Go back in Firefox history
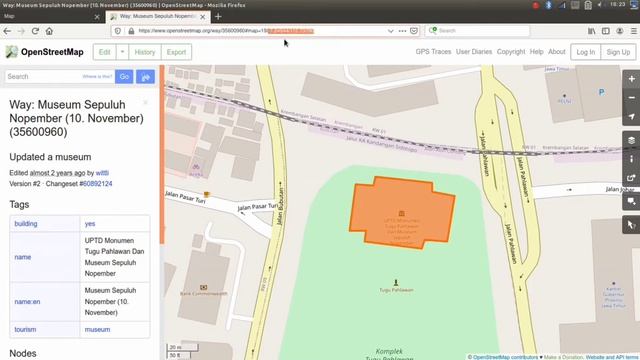 [7, 31]
